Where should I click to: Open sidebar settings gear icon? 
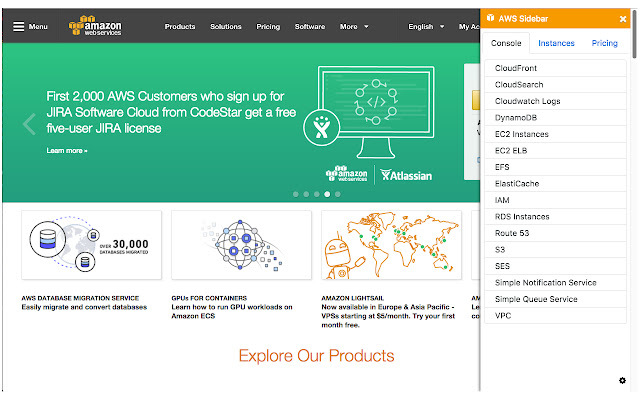[622, 380]
